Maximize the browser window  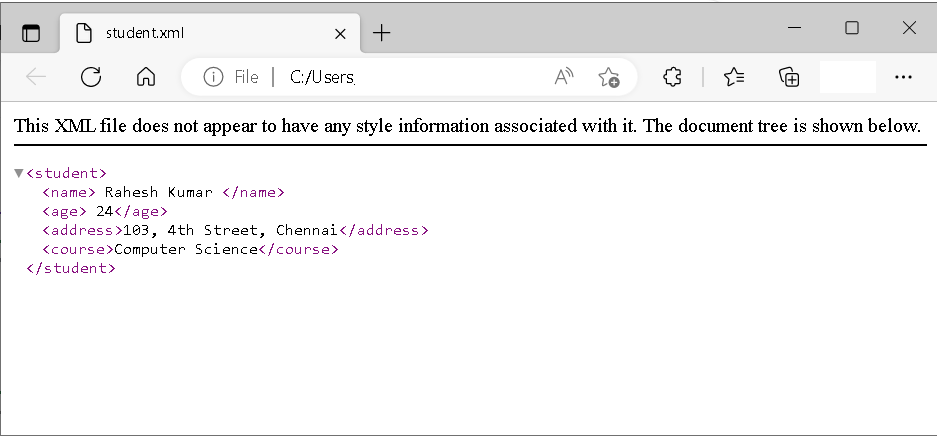pos(852,27)
